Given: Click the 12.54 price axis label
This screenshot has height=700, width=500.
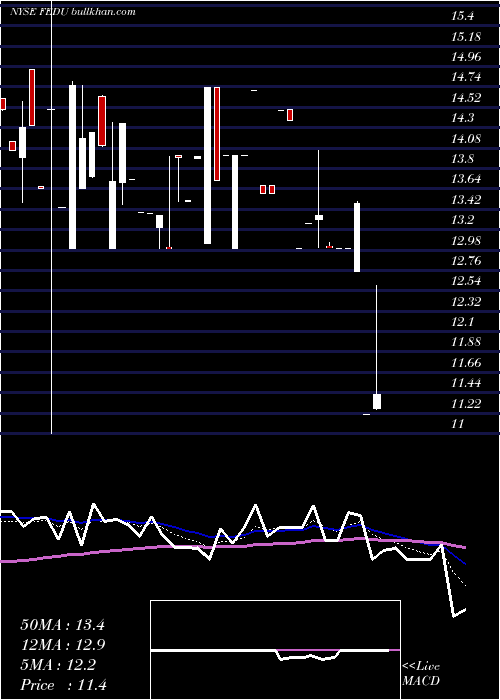Looking at the screenshot, I should tap(466, 281).
